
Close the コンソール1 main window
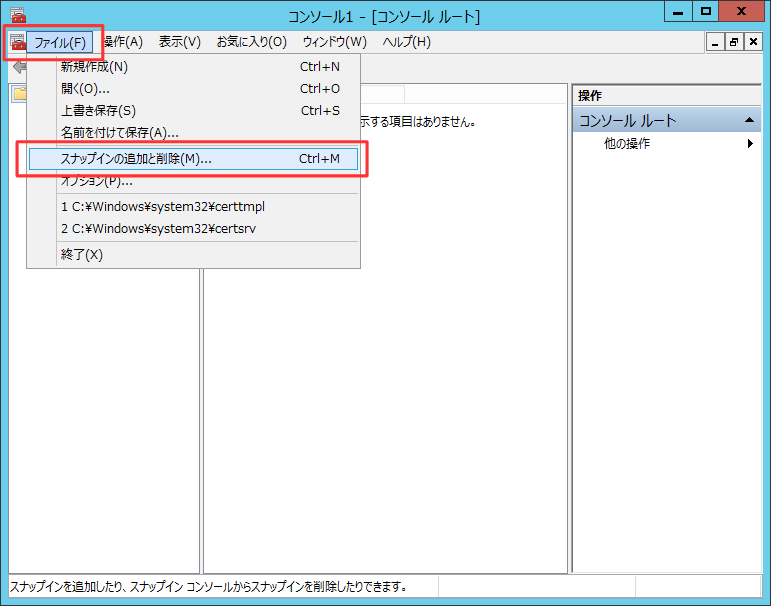741,11
